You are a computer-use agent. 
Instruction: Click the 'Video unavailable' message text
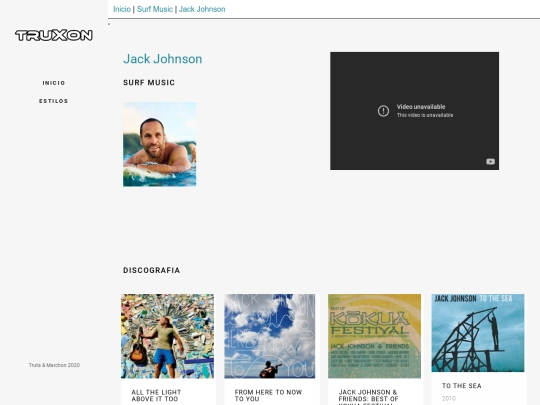click(421, 107)
